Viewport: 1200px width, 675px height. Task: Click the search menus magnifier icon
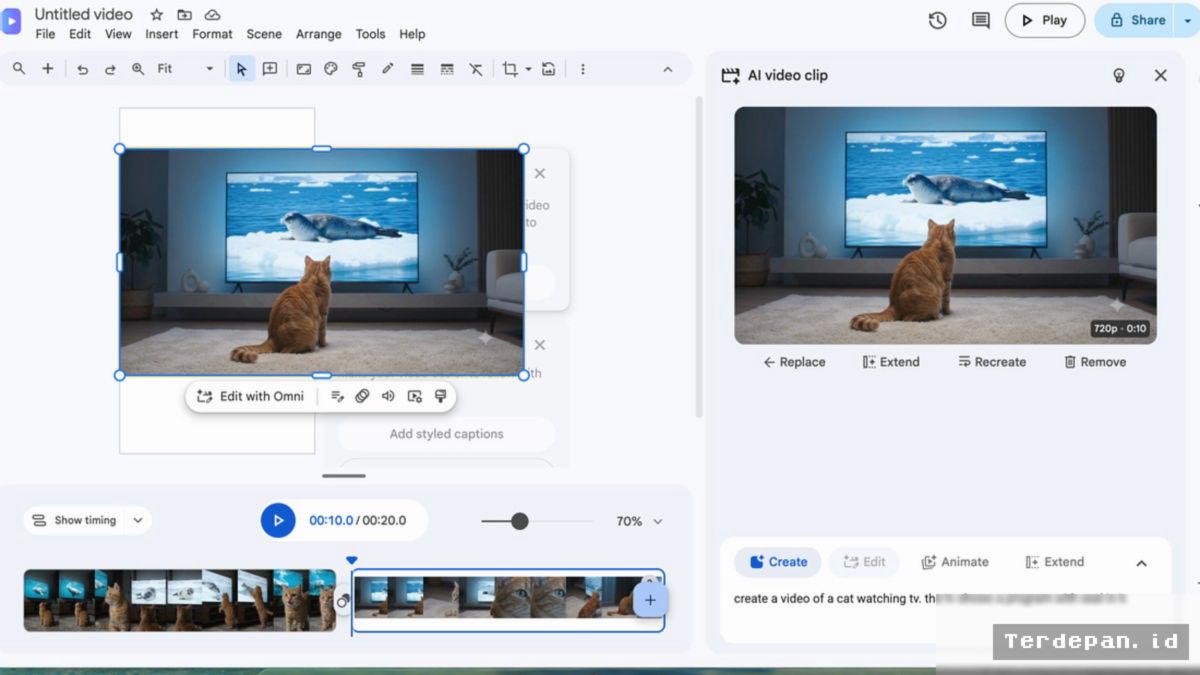(19, 69)
